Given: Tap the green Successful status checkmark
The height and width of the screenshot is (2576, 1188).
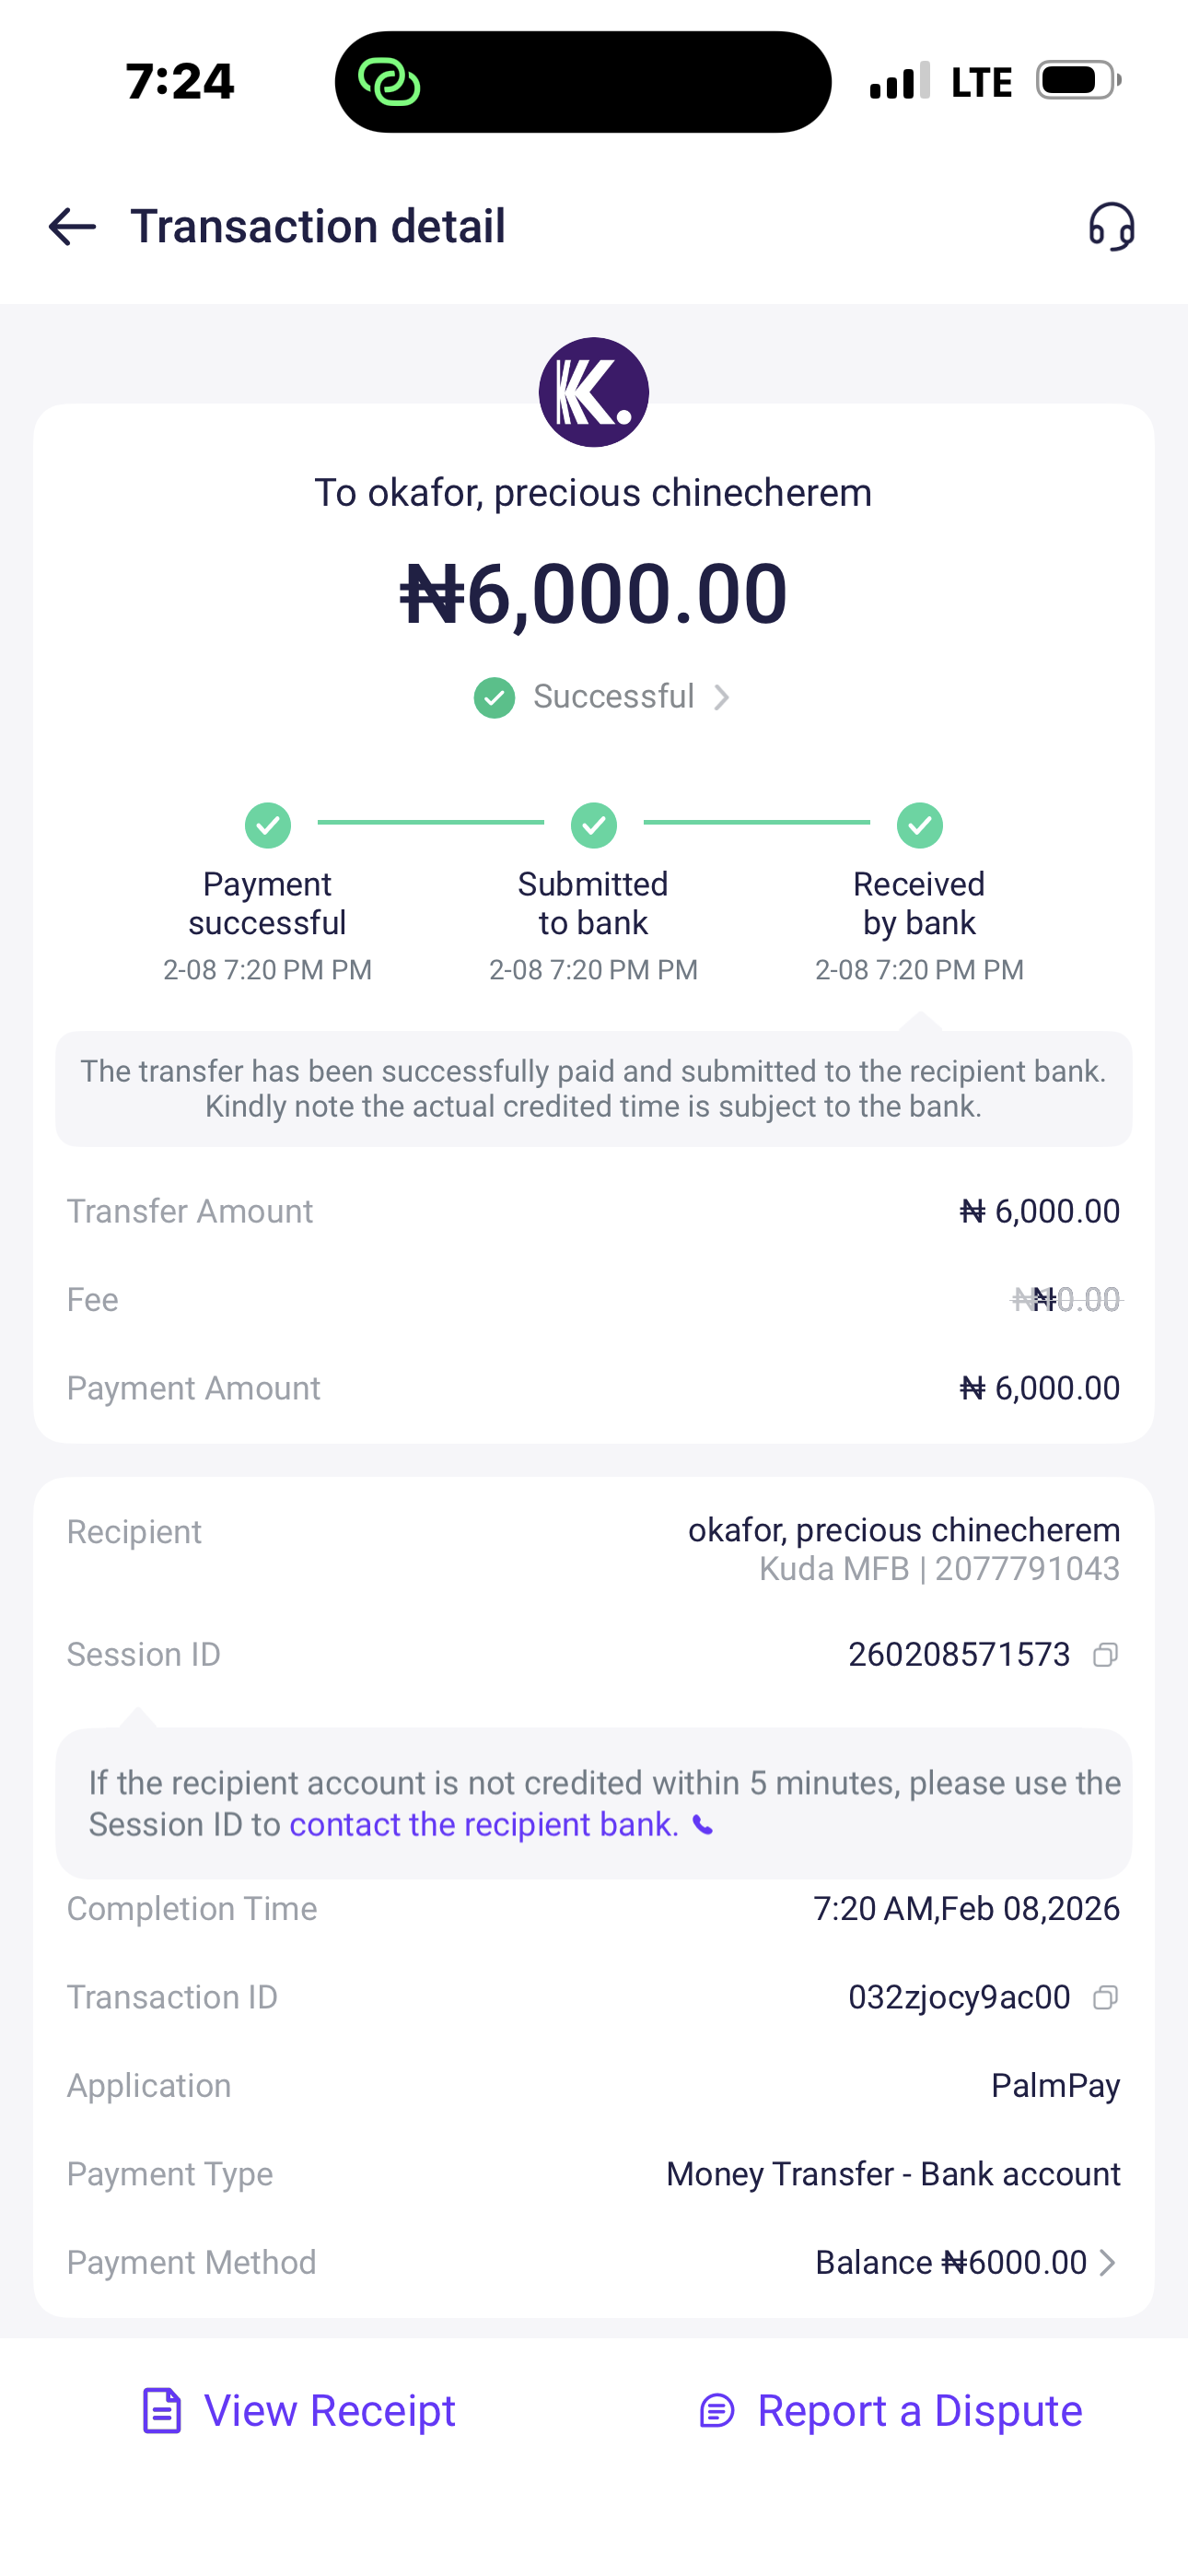Looking at the screenshot, I should [494, 697].
